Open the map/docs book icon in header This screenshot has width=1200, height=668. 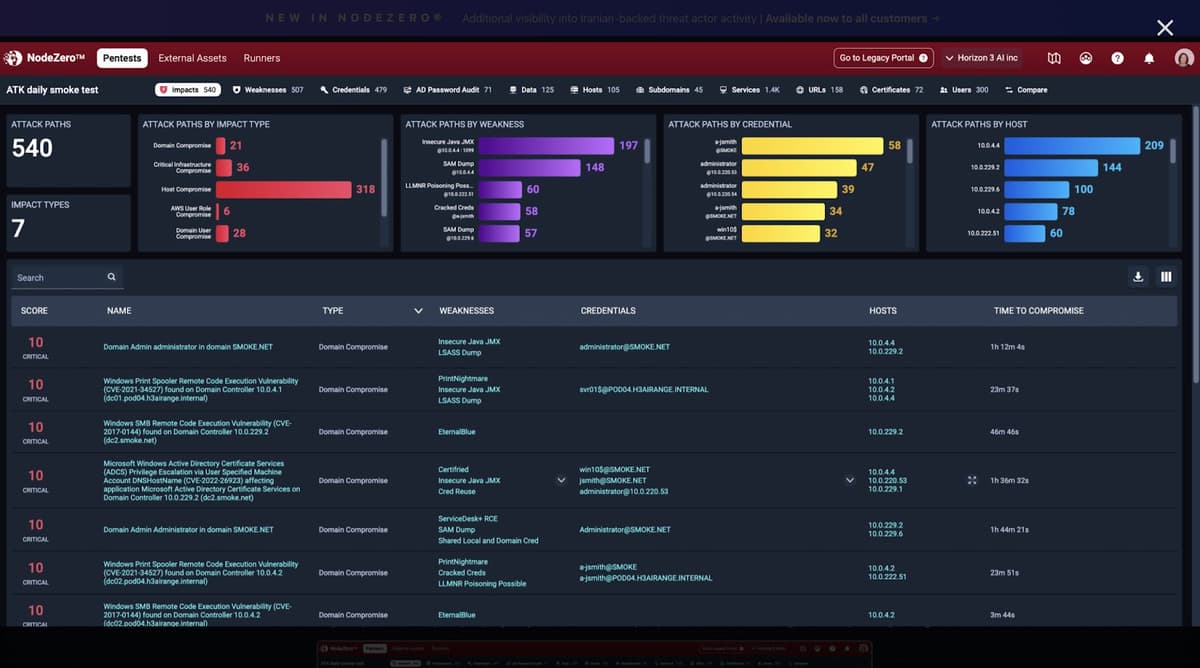1054,58
